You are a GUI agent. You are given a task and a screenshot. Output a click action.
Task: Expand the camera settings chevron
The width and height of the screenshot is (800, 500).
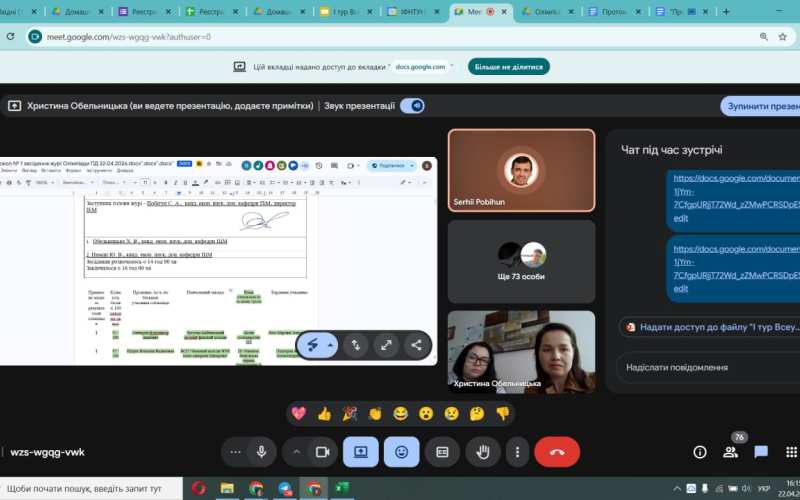(x=296, y=452)
